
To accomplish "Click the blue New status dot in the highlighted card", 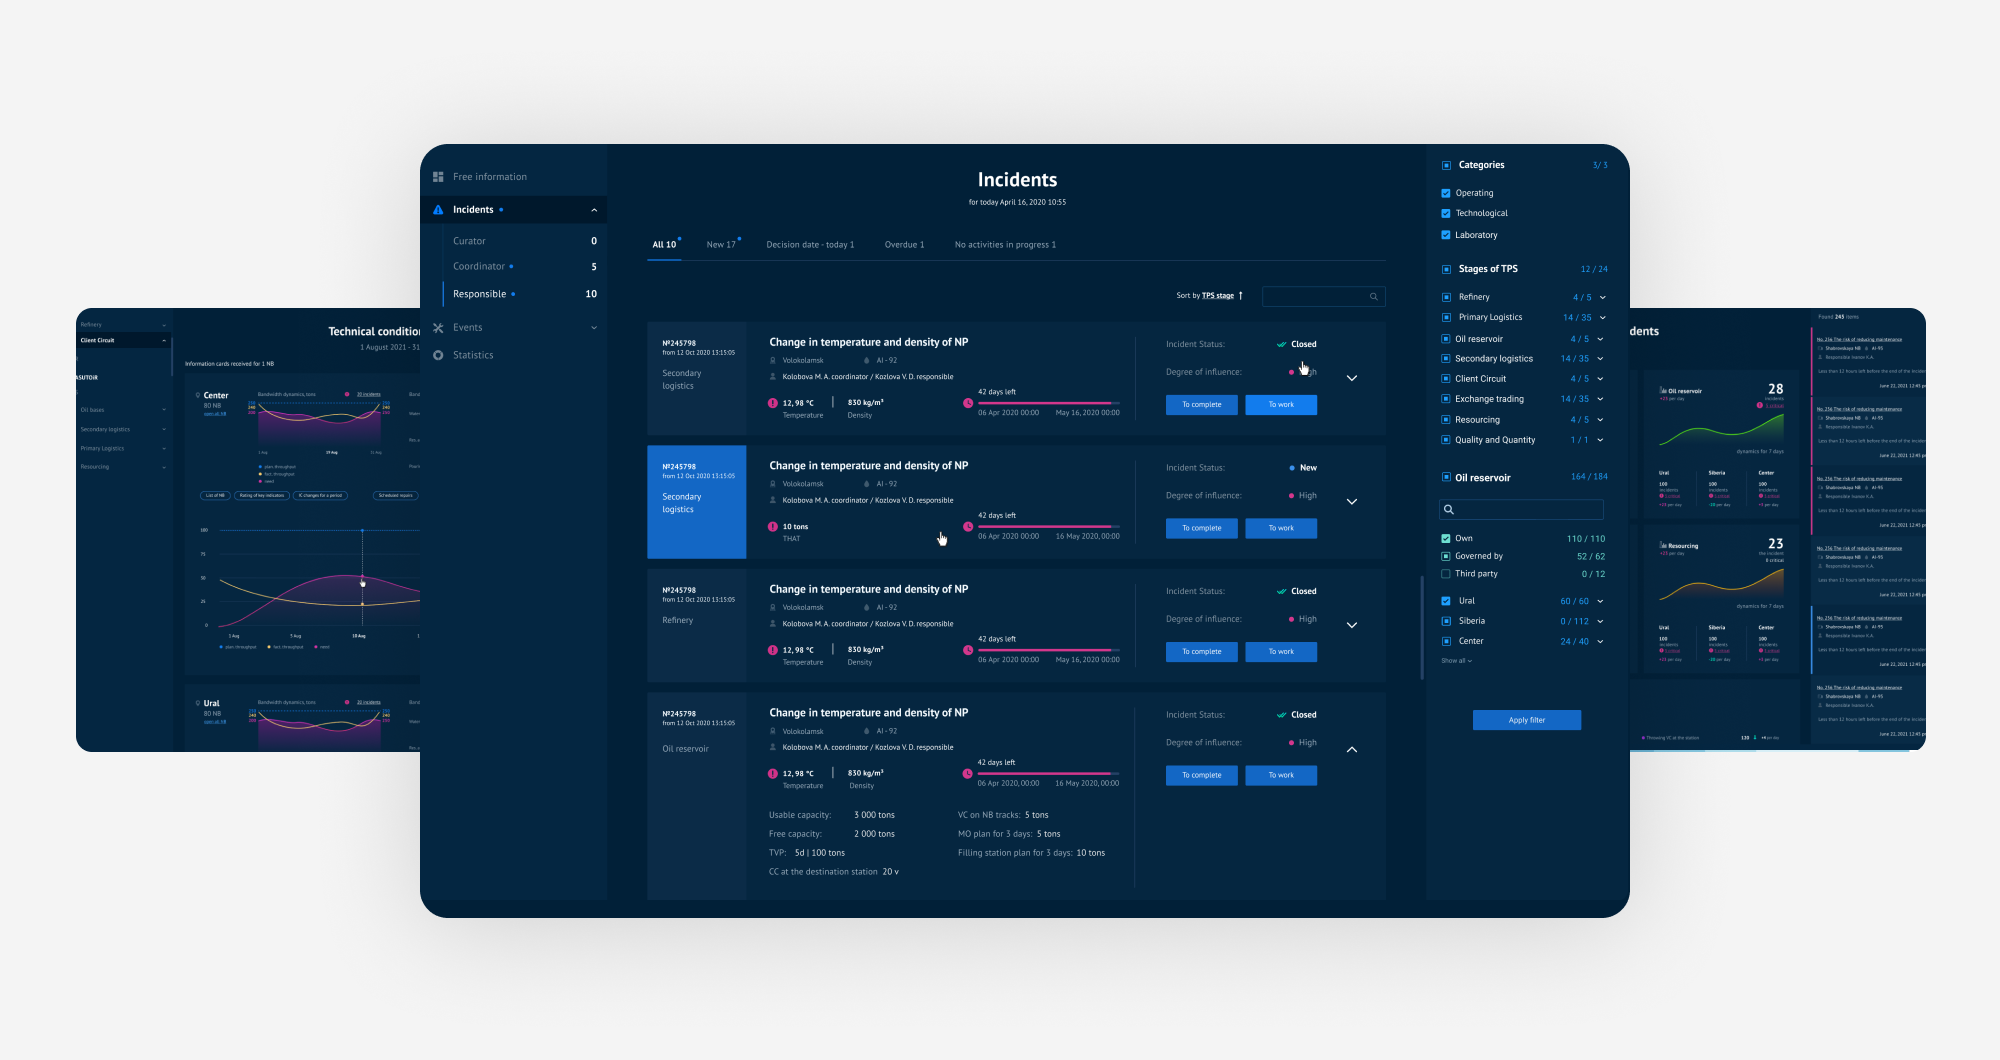I will pos(1292,468).
